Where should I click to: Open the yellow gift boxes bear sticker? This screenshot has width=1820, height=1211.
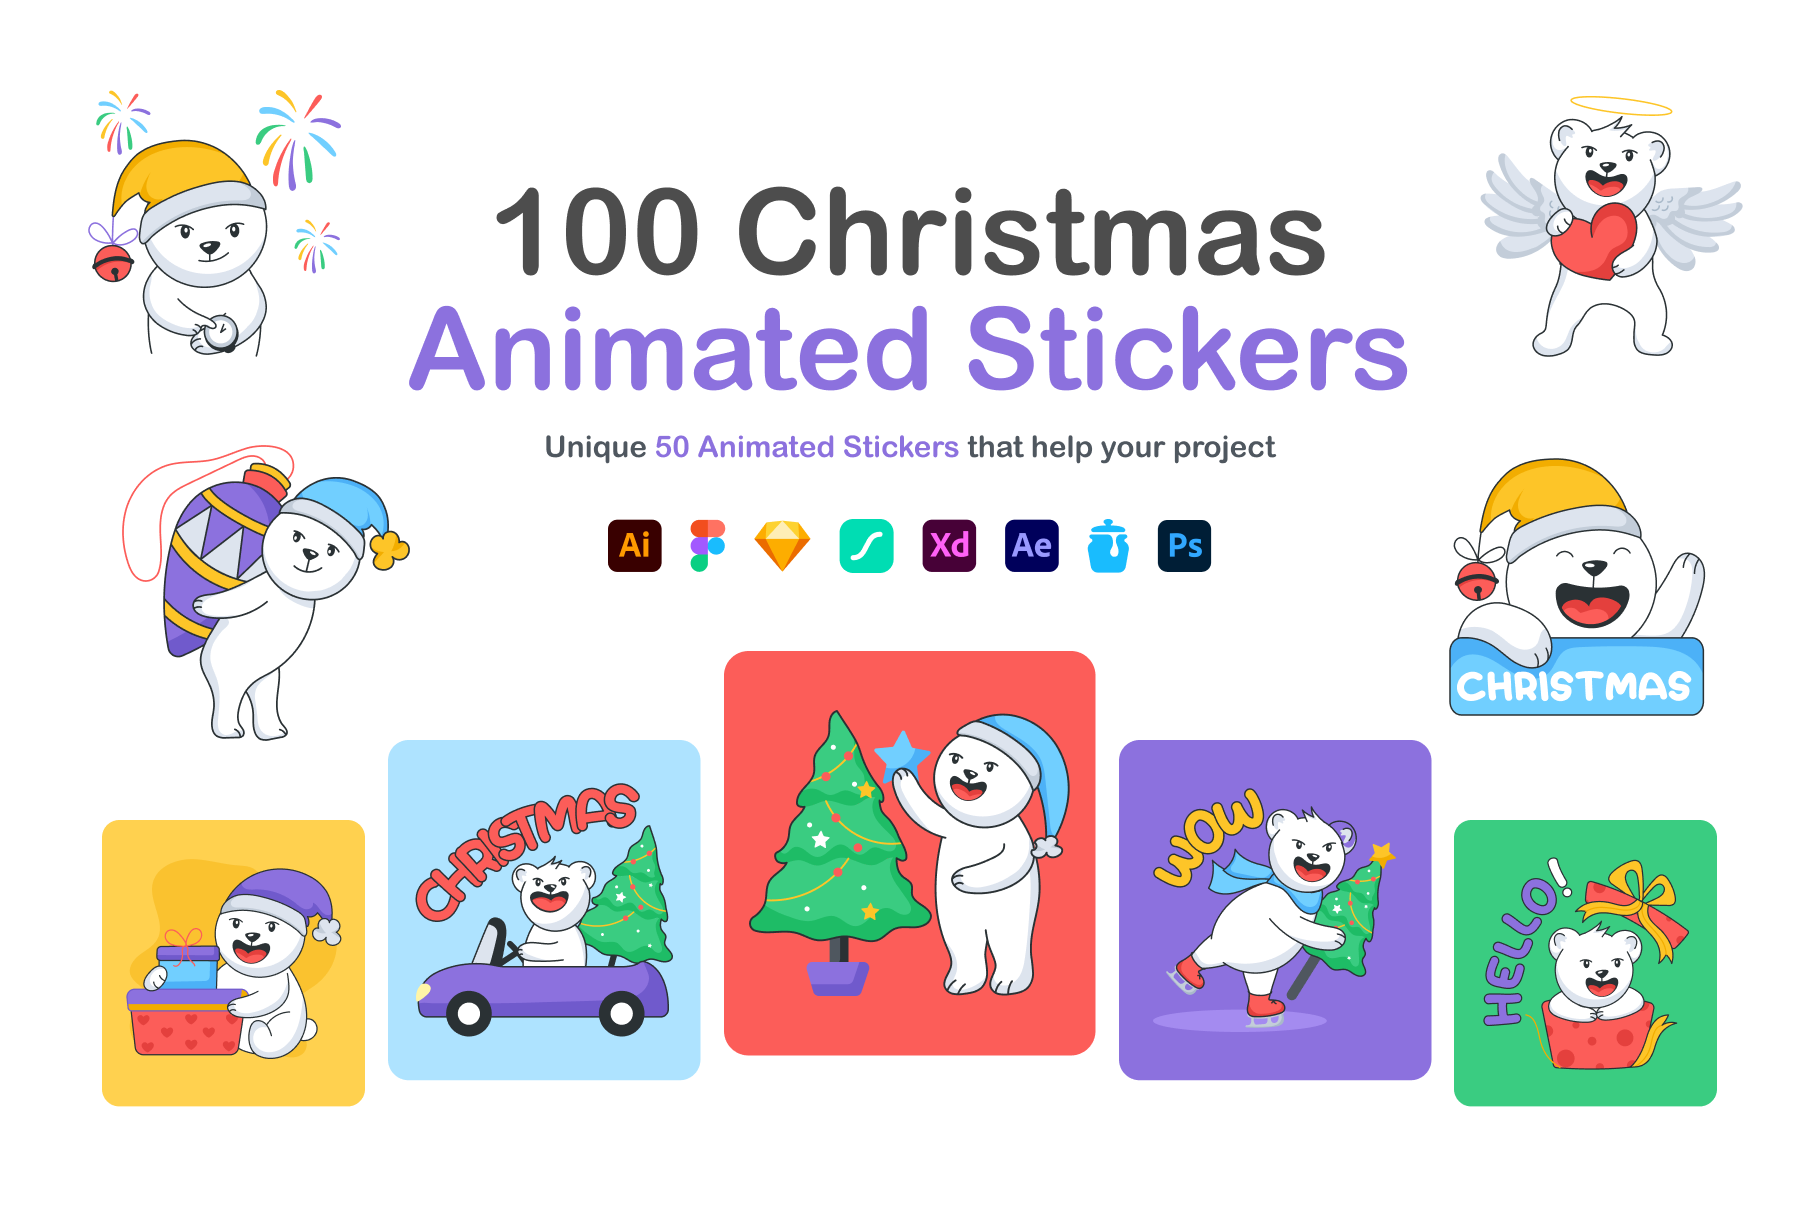pos(233,963)
